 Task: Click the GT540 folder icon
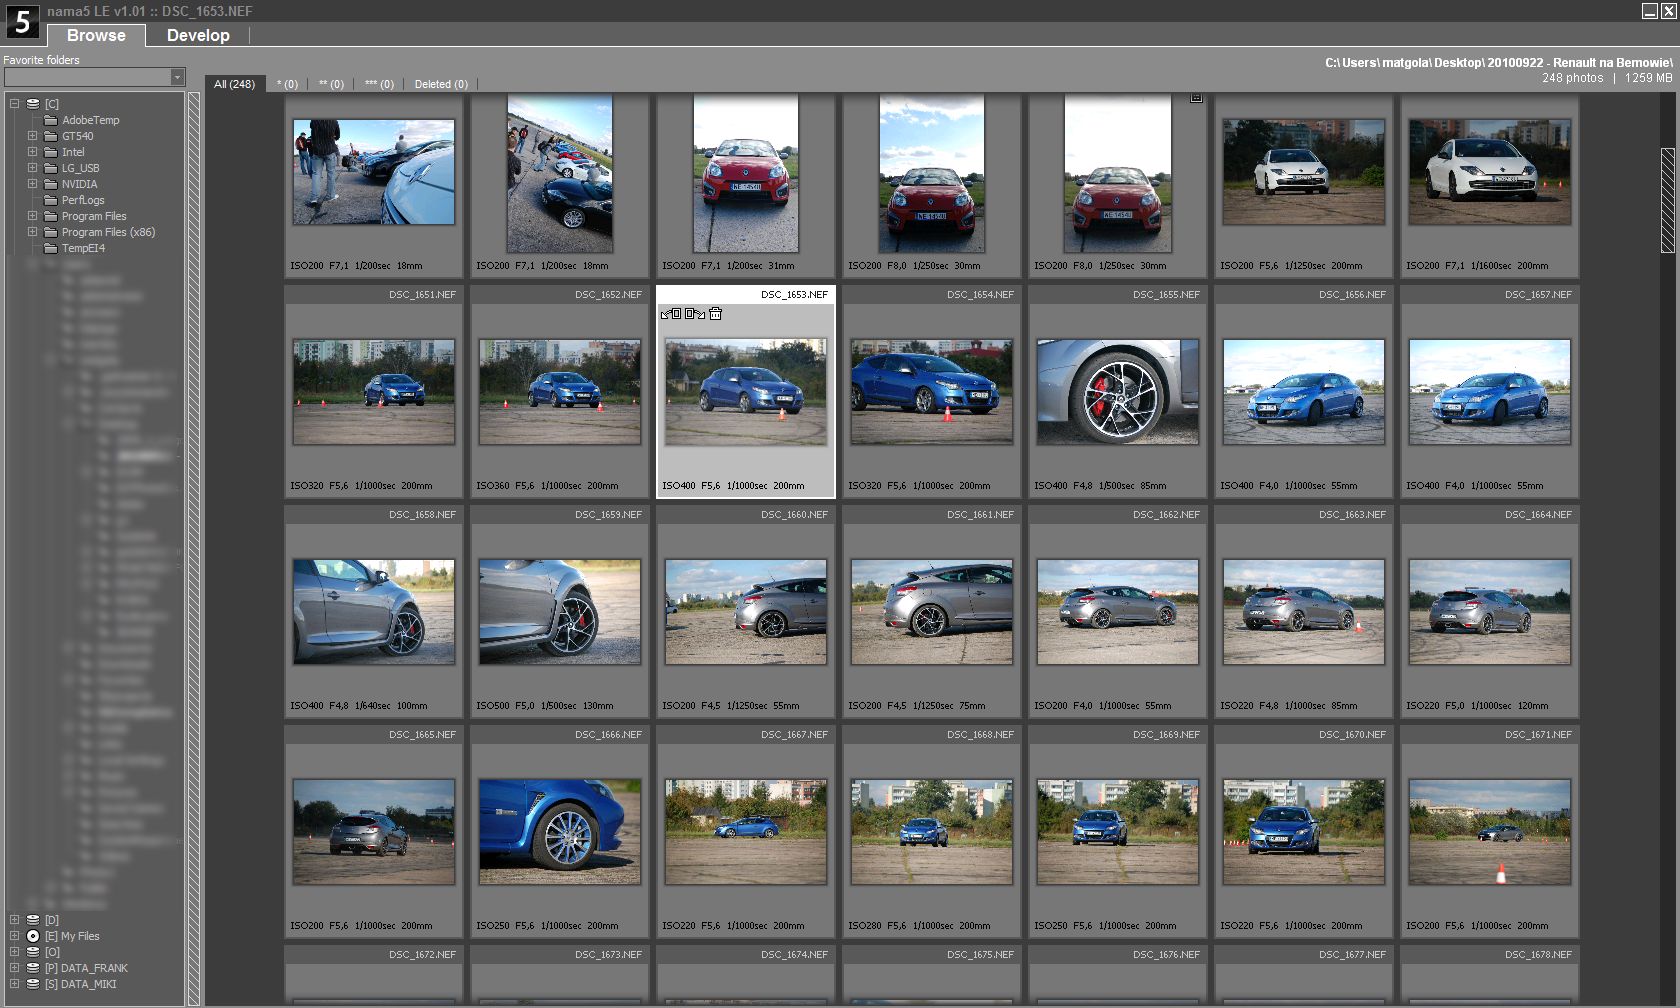click(x=51, y=136)
